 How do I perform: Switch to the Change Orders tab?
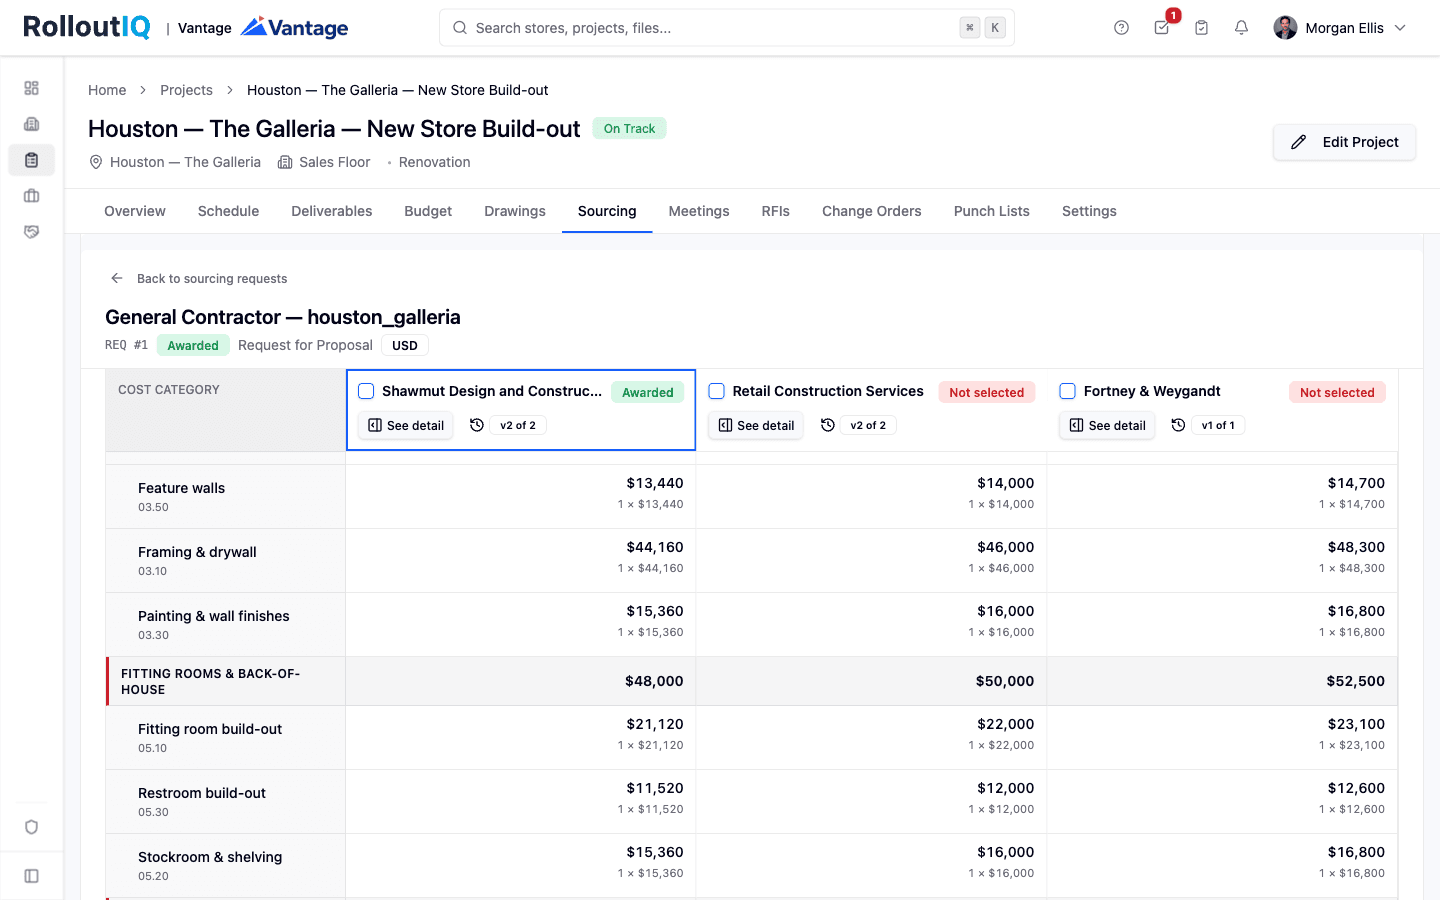(872, 211)
